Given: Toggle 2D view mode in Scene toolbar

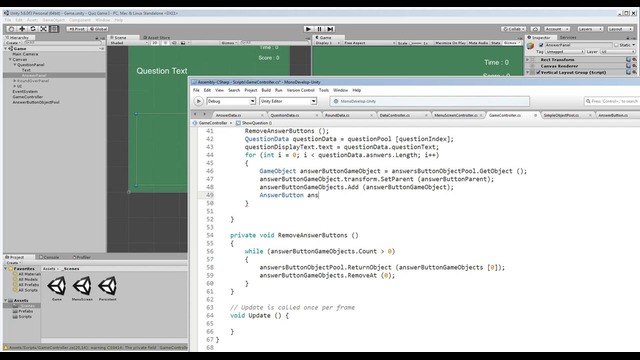Looking at the screenshot, I should (155, 43).
